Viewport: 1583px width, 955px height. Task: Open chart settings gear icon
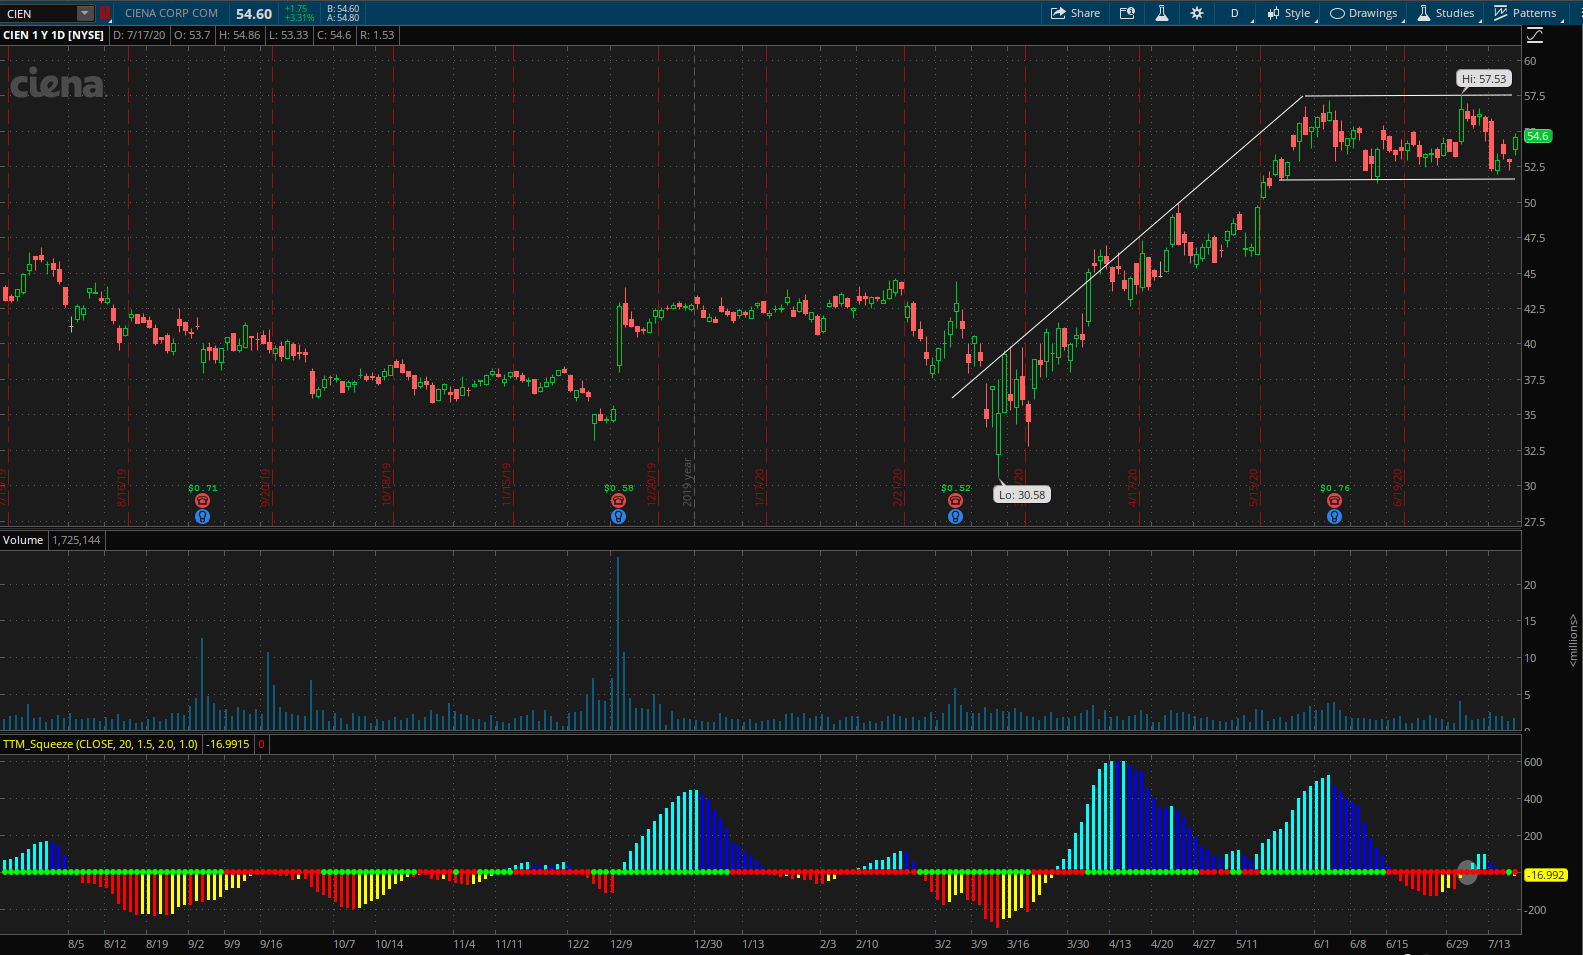coord(1197,13)
